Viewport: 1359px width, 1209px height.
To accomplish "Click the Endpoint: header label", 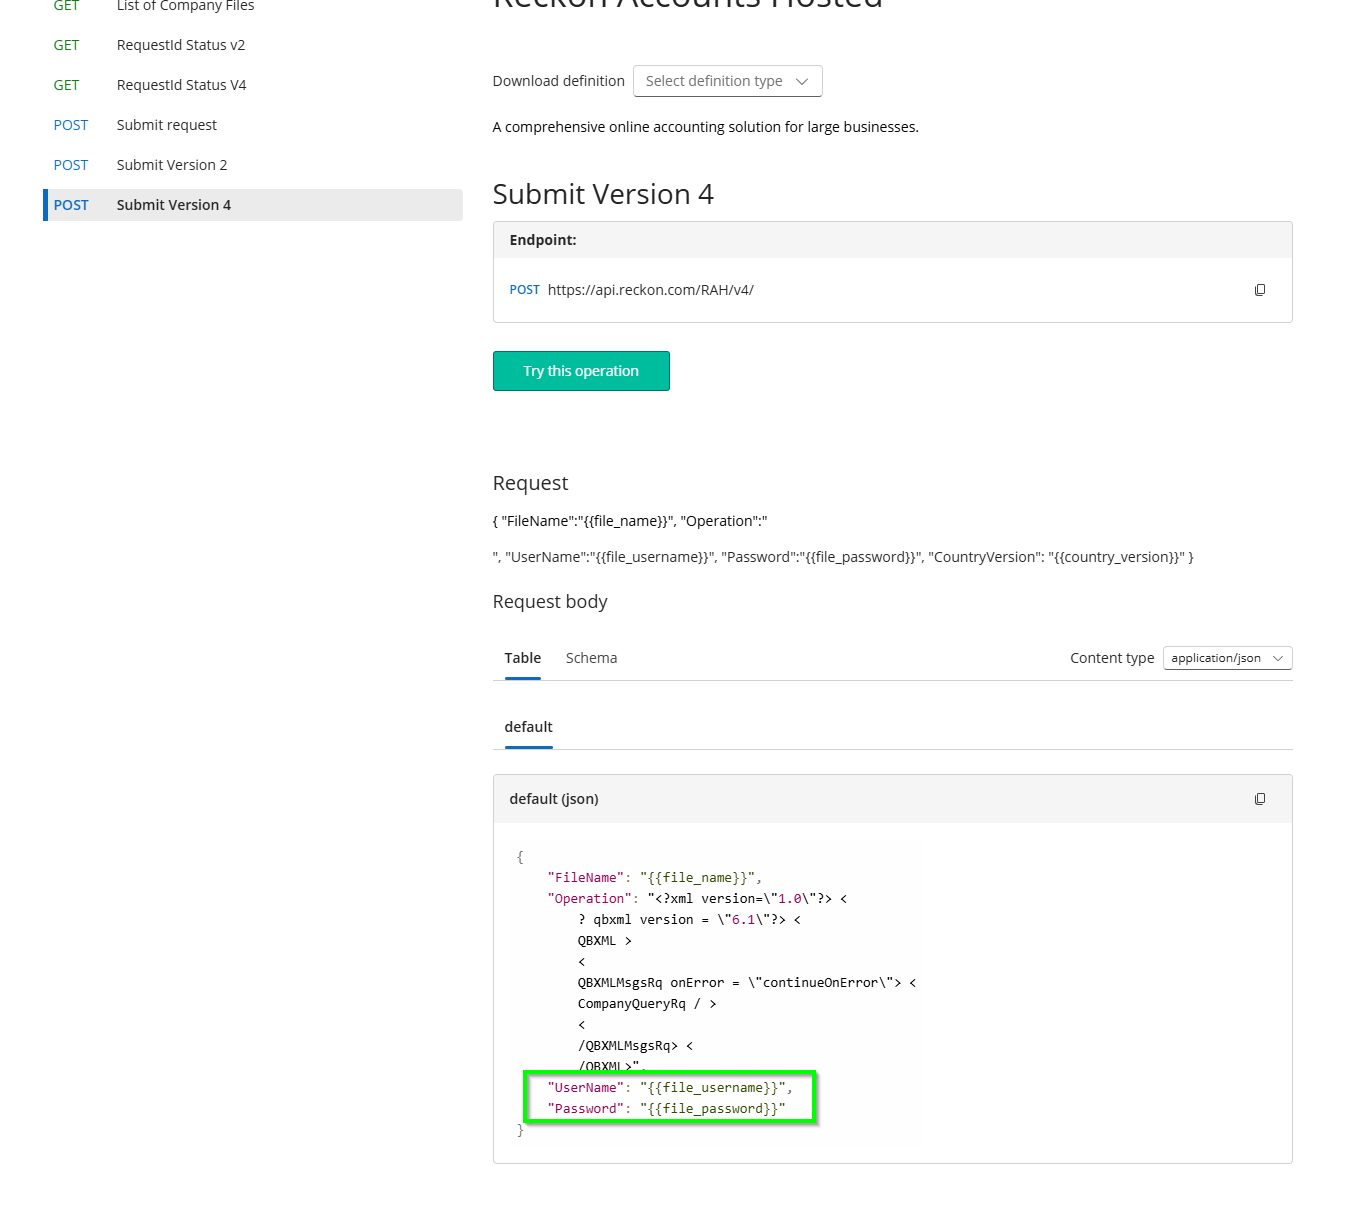I will coord(543,240).
